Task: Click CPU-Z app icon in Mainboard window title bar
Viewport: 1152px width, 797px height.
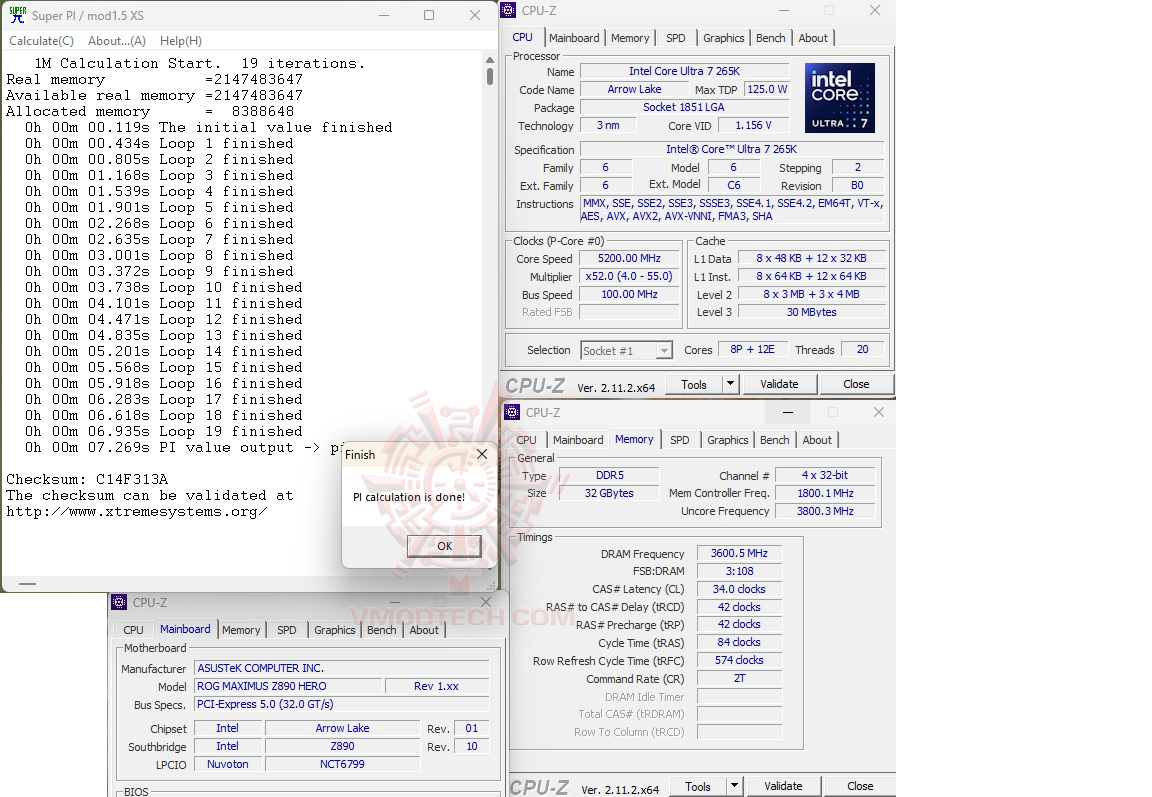Action: coord(119,602)
